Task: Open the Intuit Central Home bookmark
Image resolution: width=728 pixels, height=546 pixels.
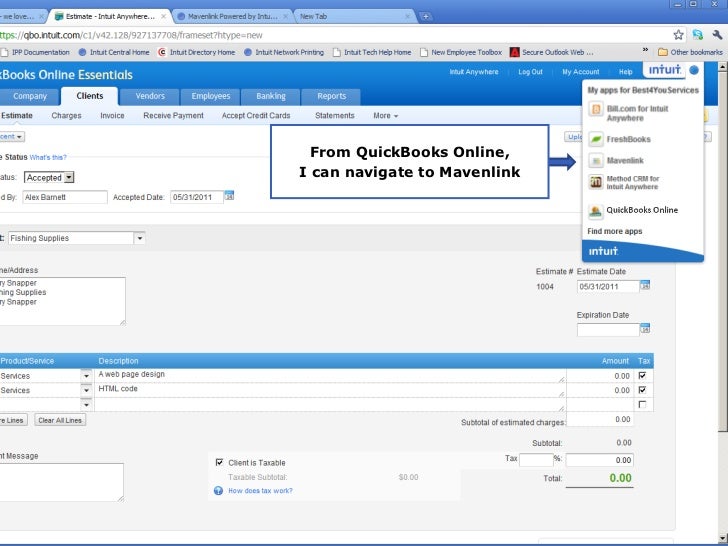Action: click(x=114, y=52)
